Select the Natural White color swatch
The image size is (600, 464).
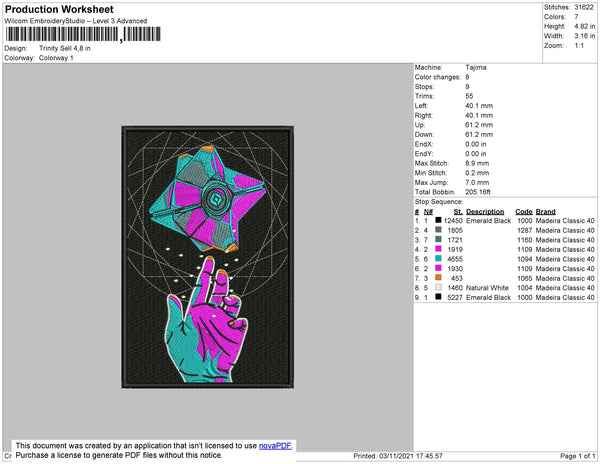[x=438, y=287]
